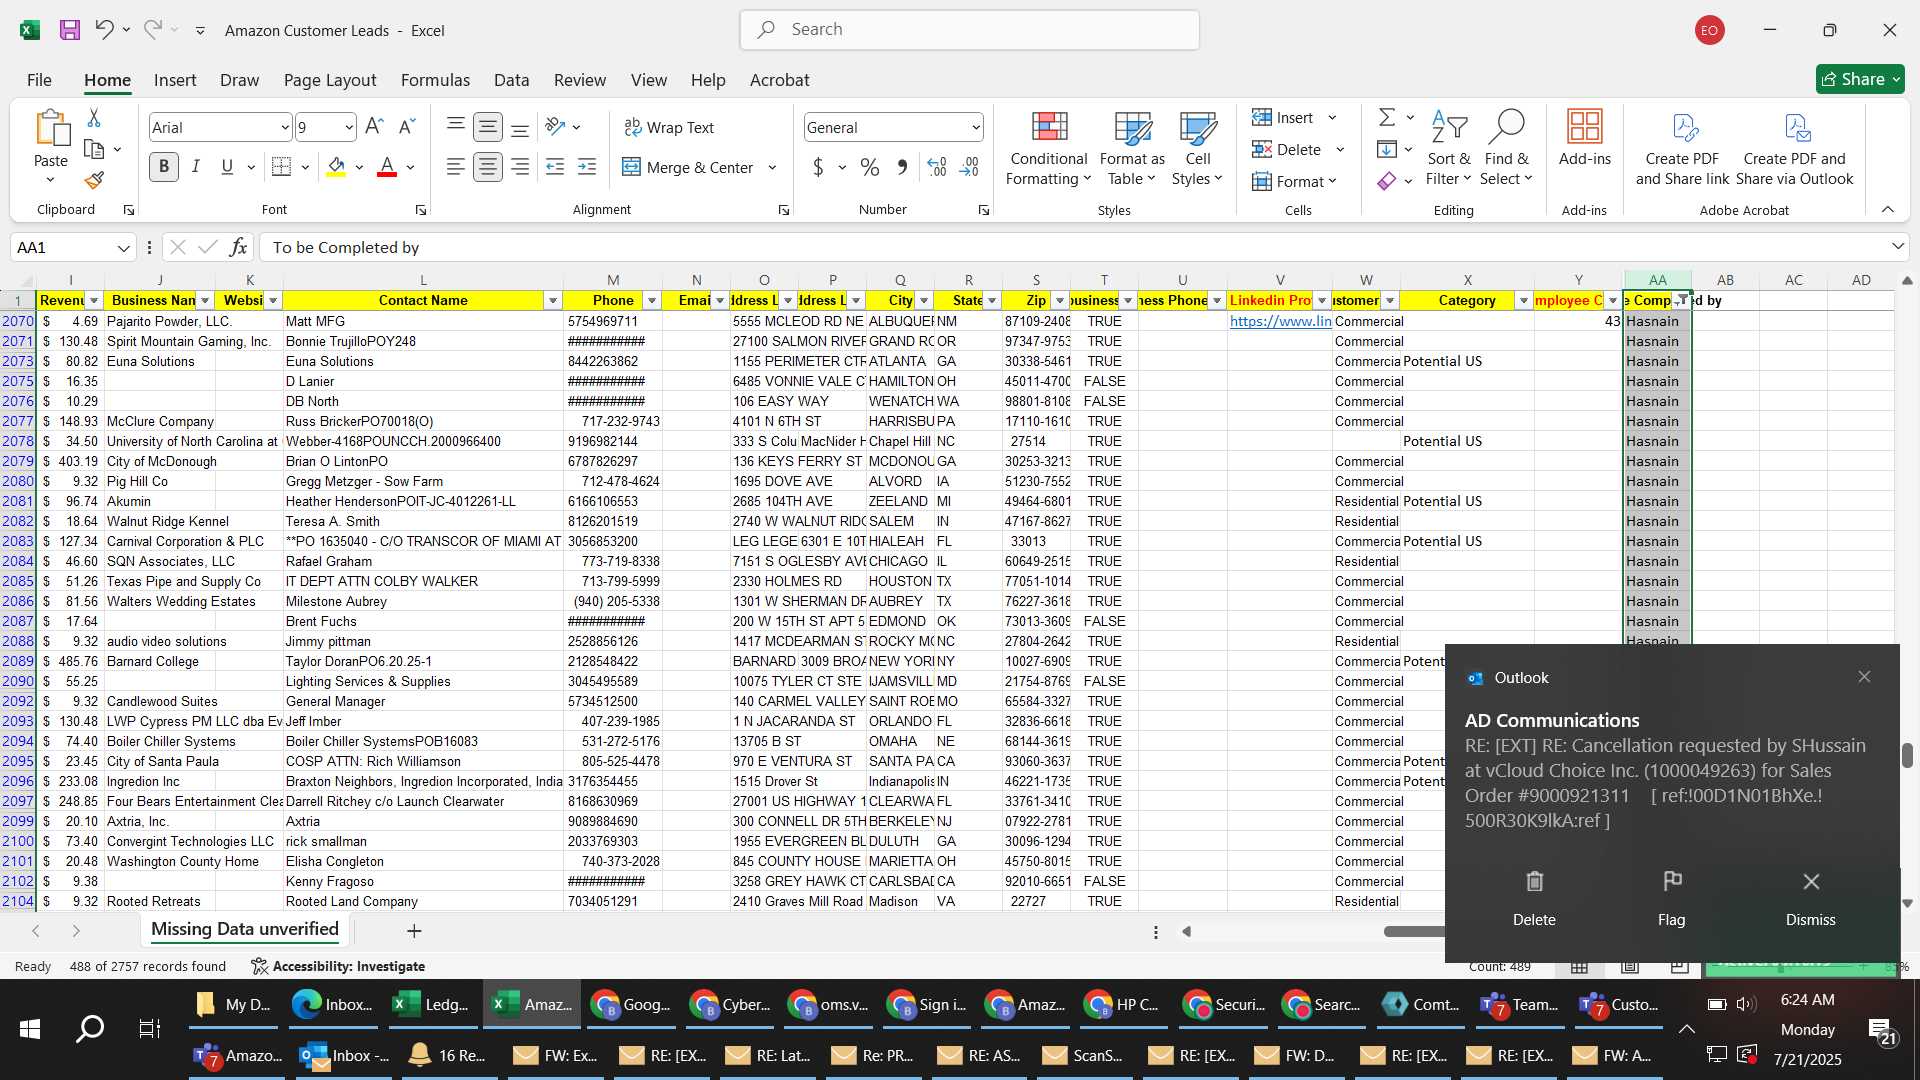Image resolution: width=1920 pixels, height=1080 pixels.
Task: Open the font name Arial dropdown
Action: 285,127
